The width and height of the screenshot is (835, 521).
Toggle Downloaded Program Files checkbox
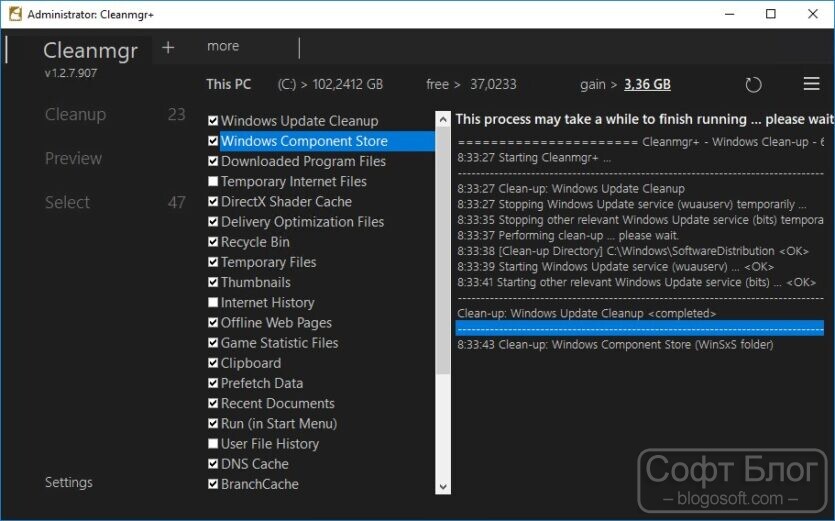[x=213, y=161]
